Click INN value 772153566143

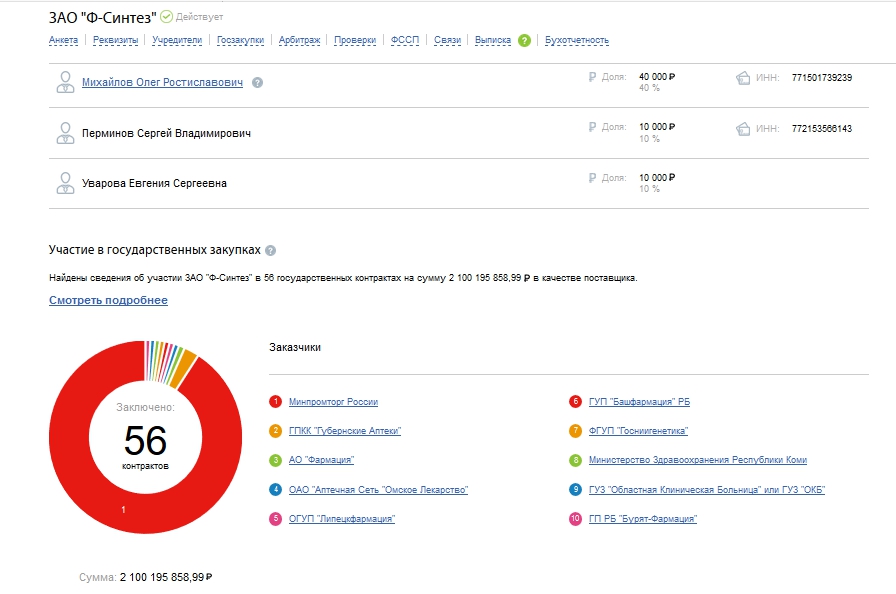(x=822, y=129)
